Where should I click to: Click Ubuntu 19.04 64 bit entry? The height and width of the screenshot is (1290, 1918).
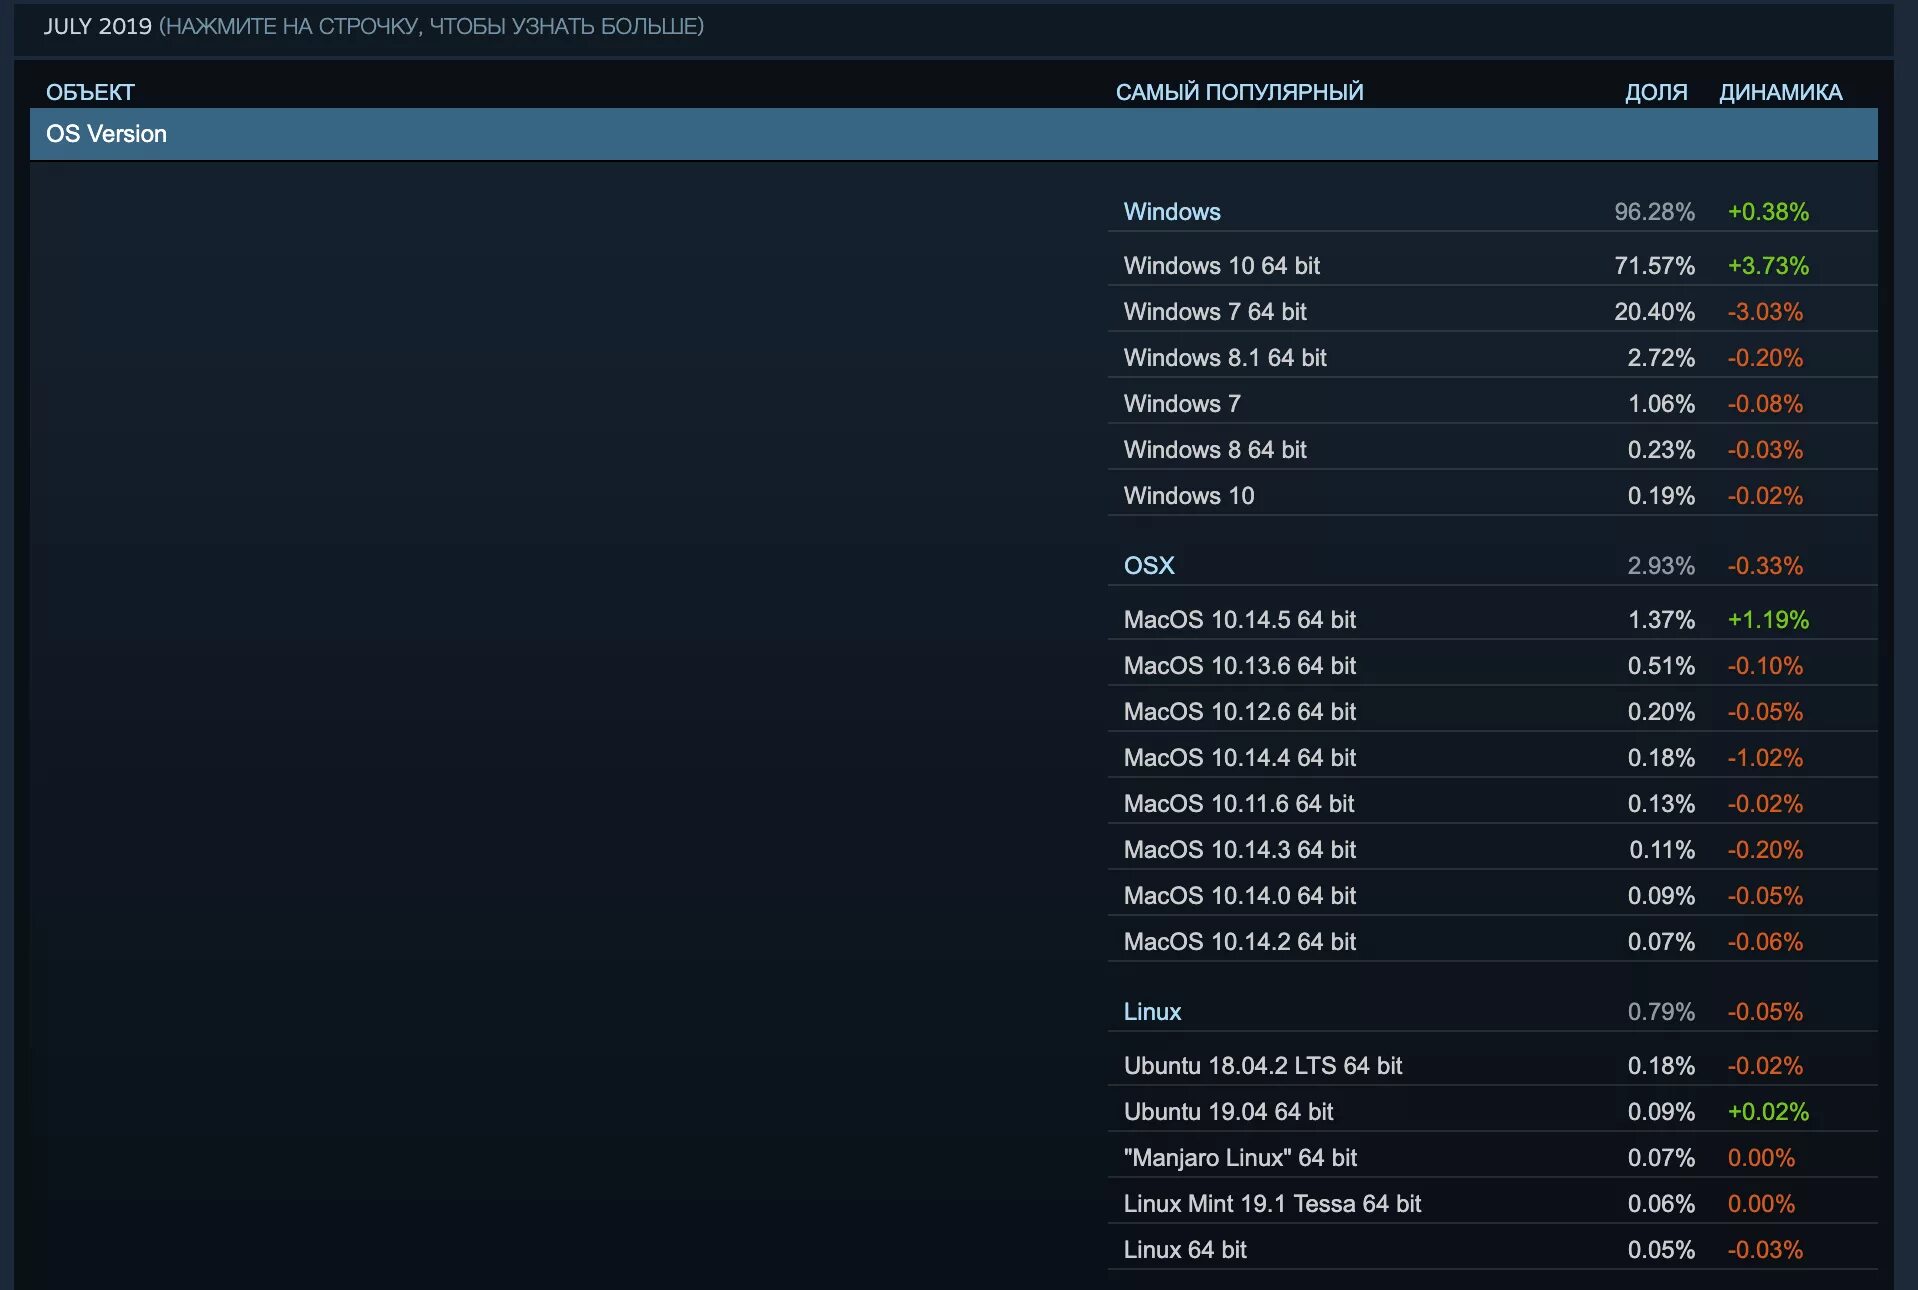pos(1492,1112)
